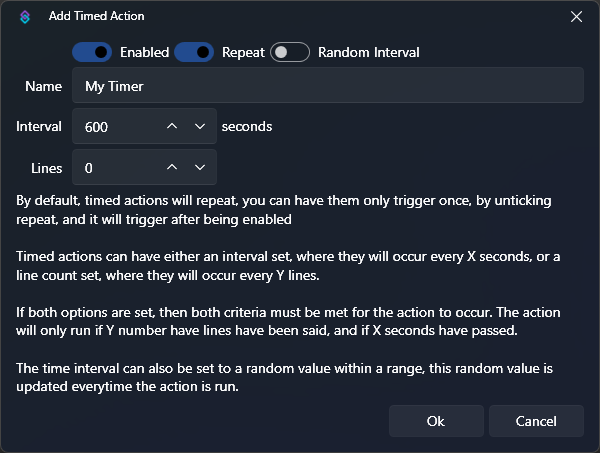Increase Lines using the up chevron
The image size is (600, 453).
point(172,168)
